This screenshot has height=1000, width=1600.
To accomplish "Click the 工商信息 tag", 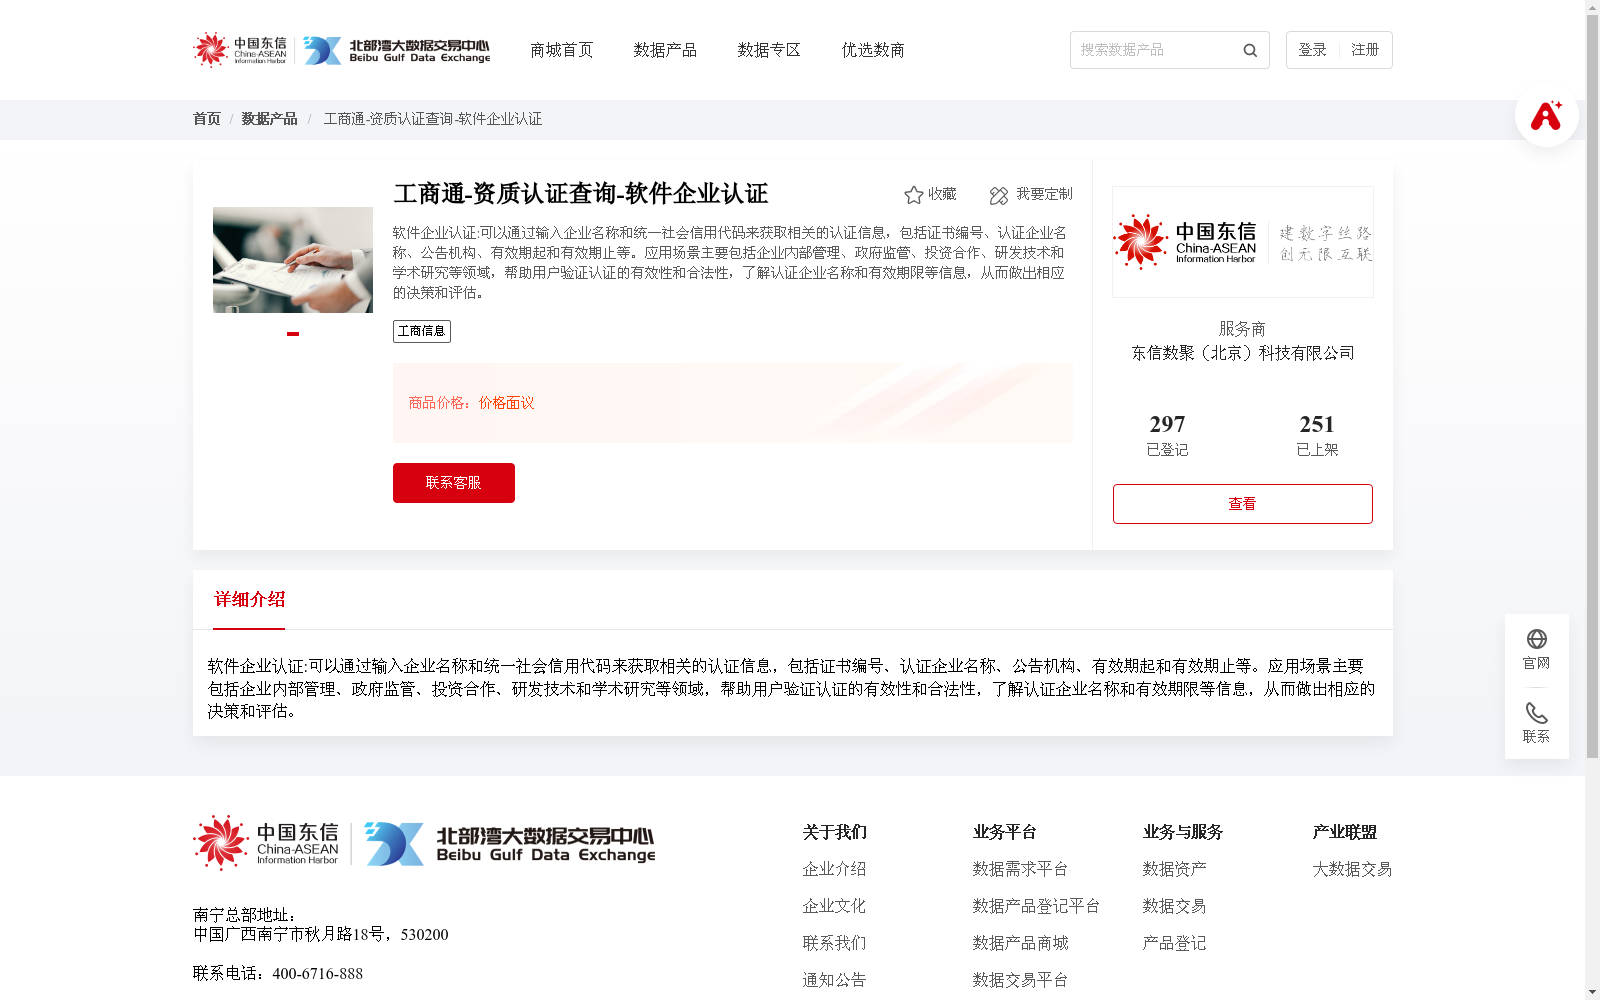I will [x=422, y=331].
